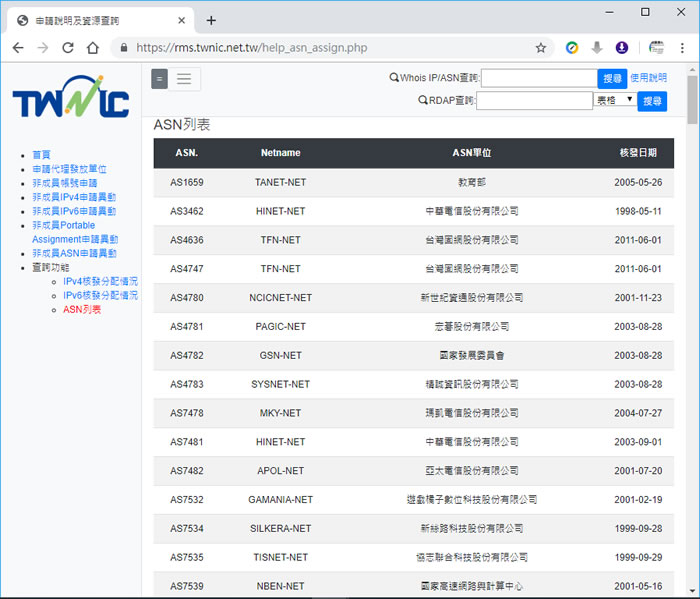Screen dimensions: 700x599
Task: Click the AS3462 cell
Action: [x=187, y=211]
